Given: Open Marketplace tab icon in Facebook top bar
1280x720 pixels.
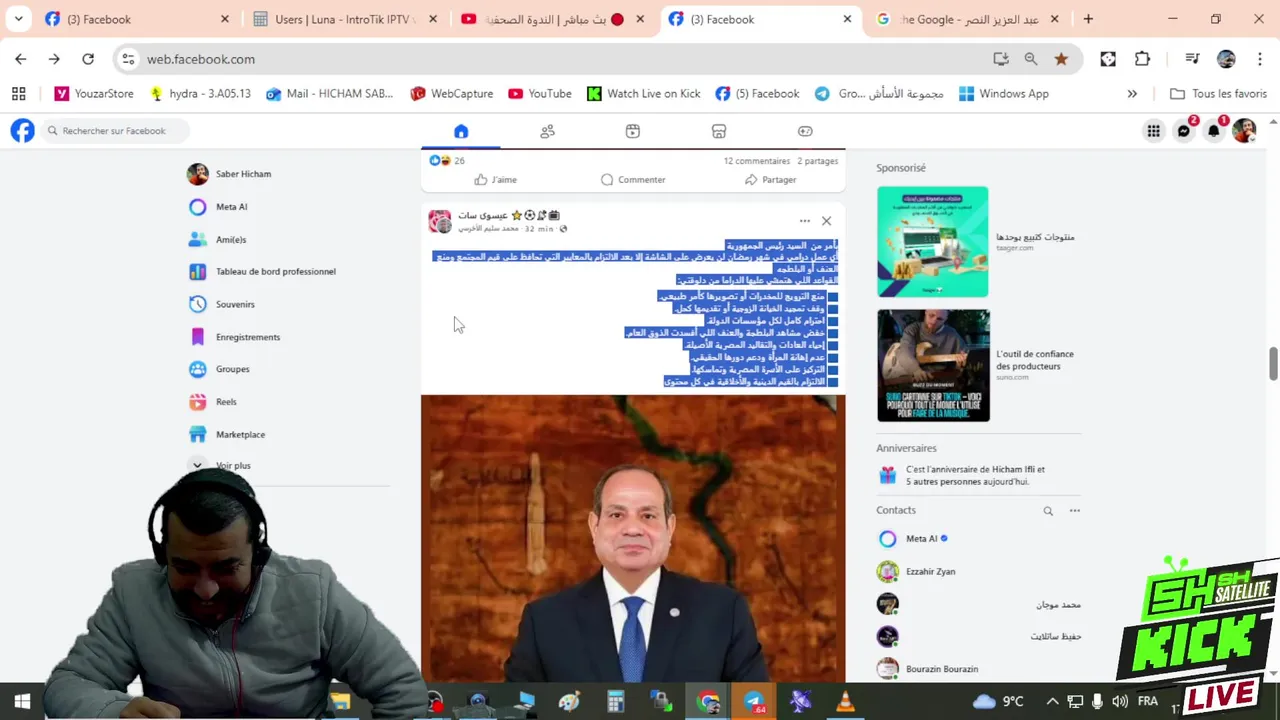Looking at the screenshot, I should click(719, 131).
